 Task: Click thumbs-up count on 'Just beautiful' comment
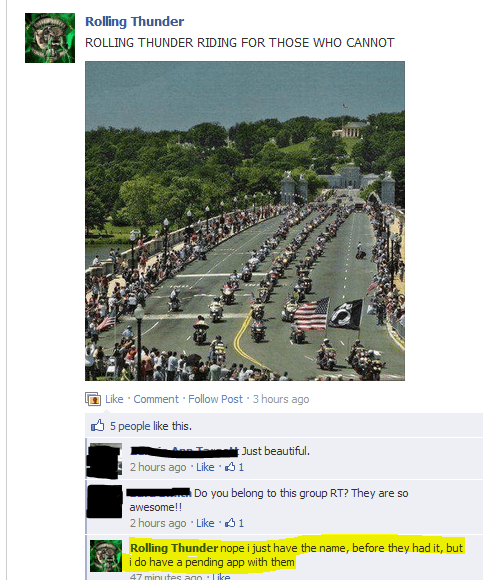[x=235, y=467]
